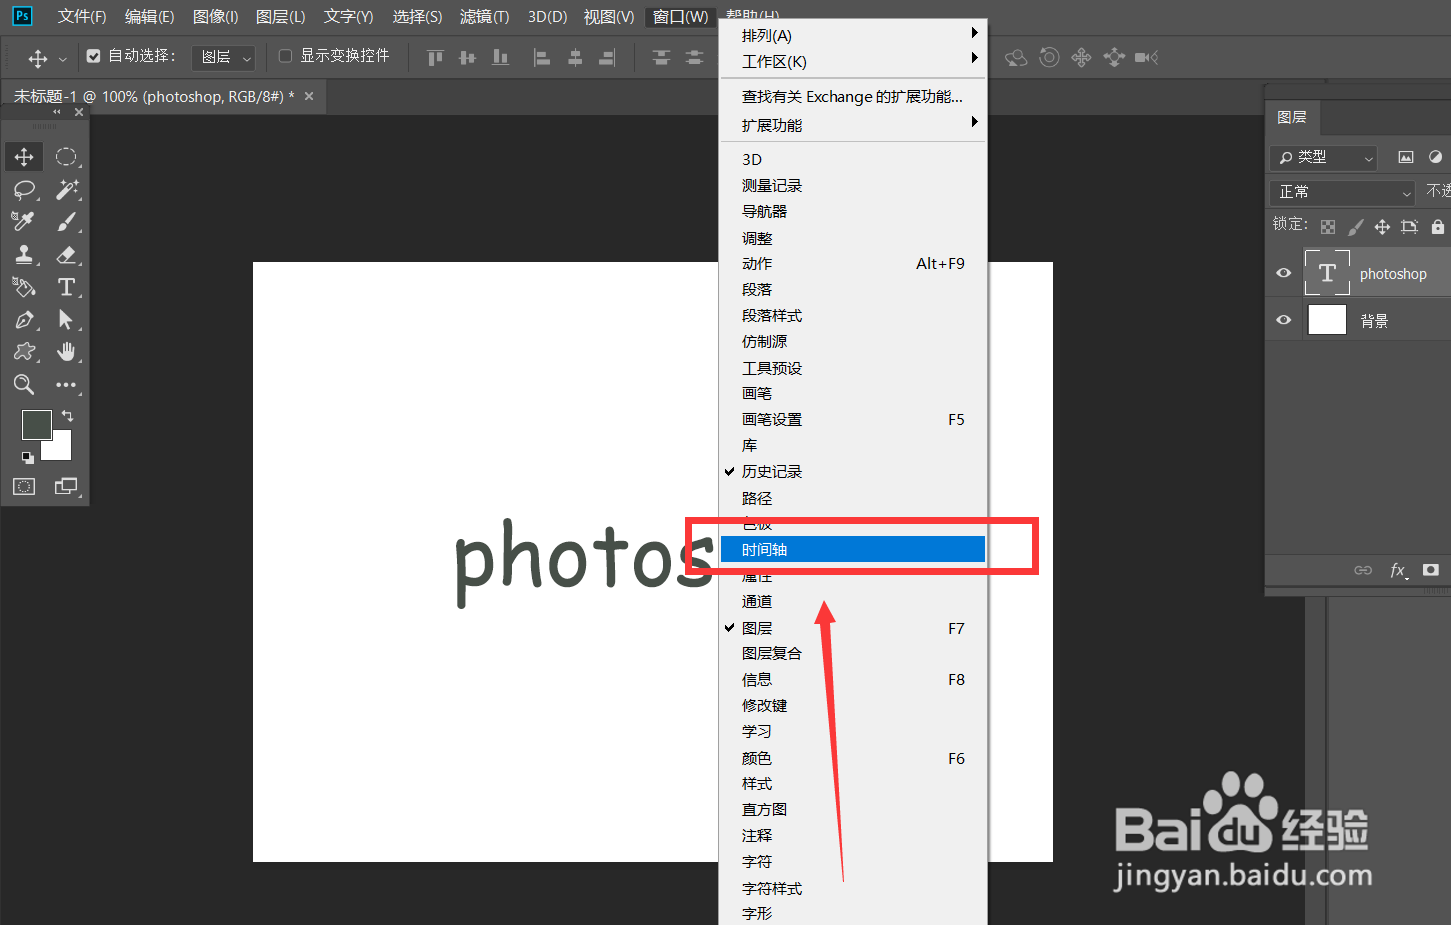Select the Custom Shape tool
The image size is (1451, 925).
coord(24,352)
